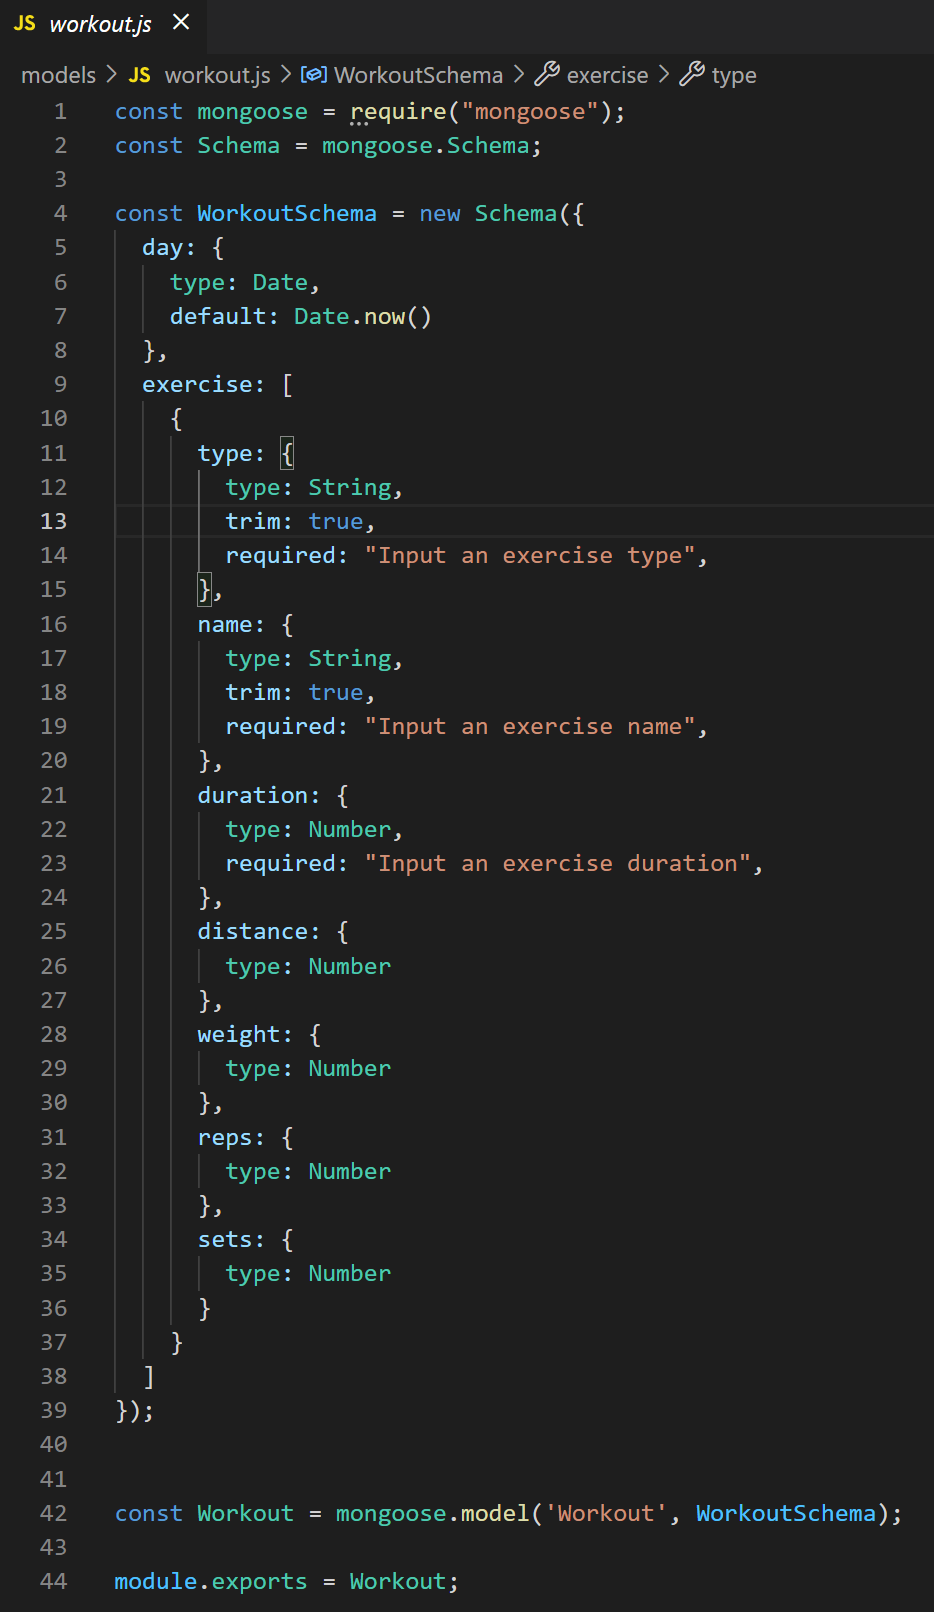Click line number 1 in gutter
The image size is (934, 1612).
(61, 111)
